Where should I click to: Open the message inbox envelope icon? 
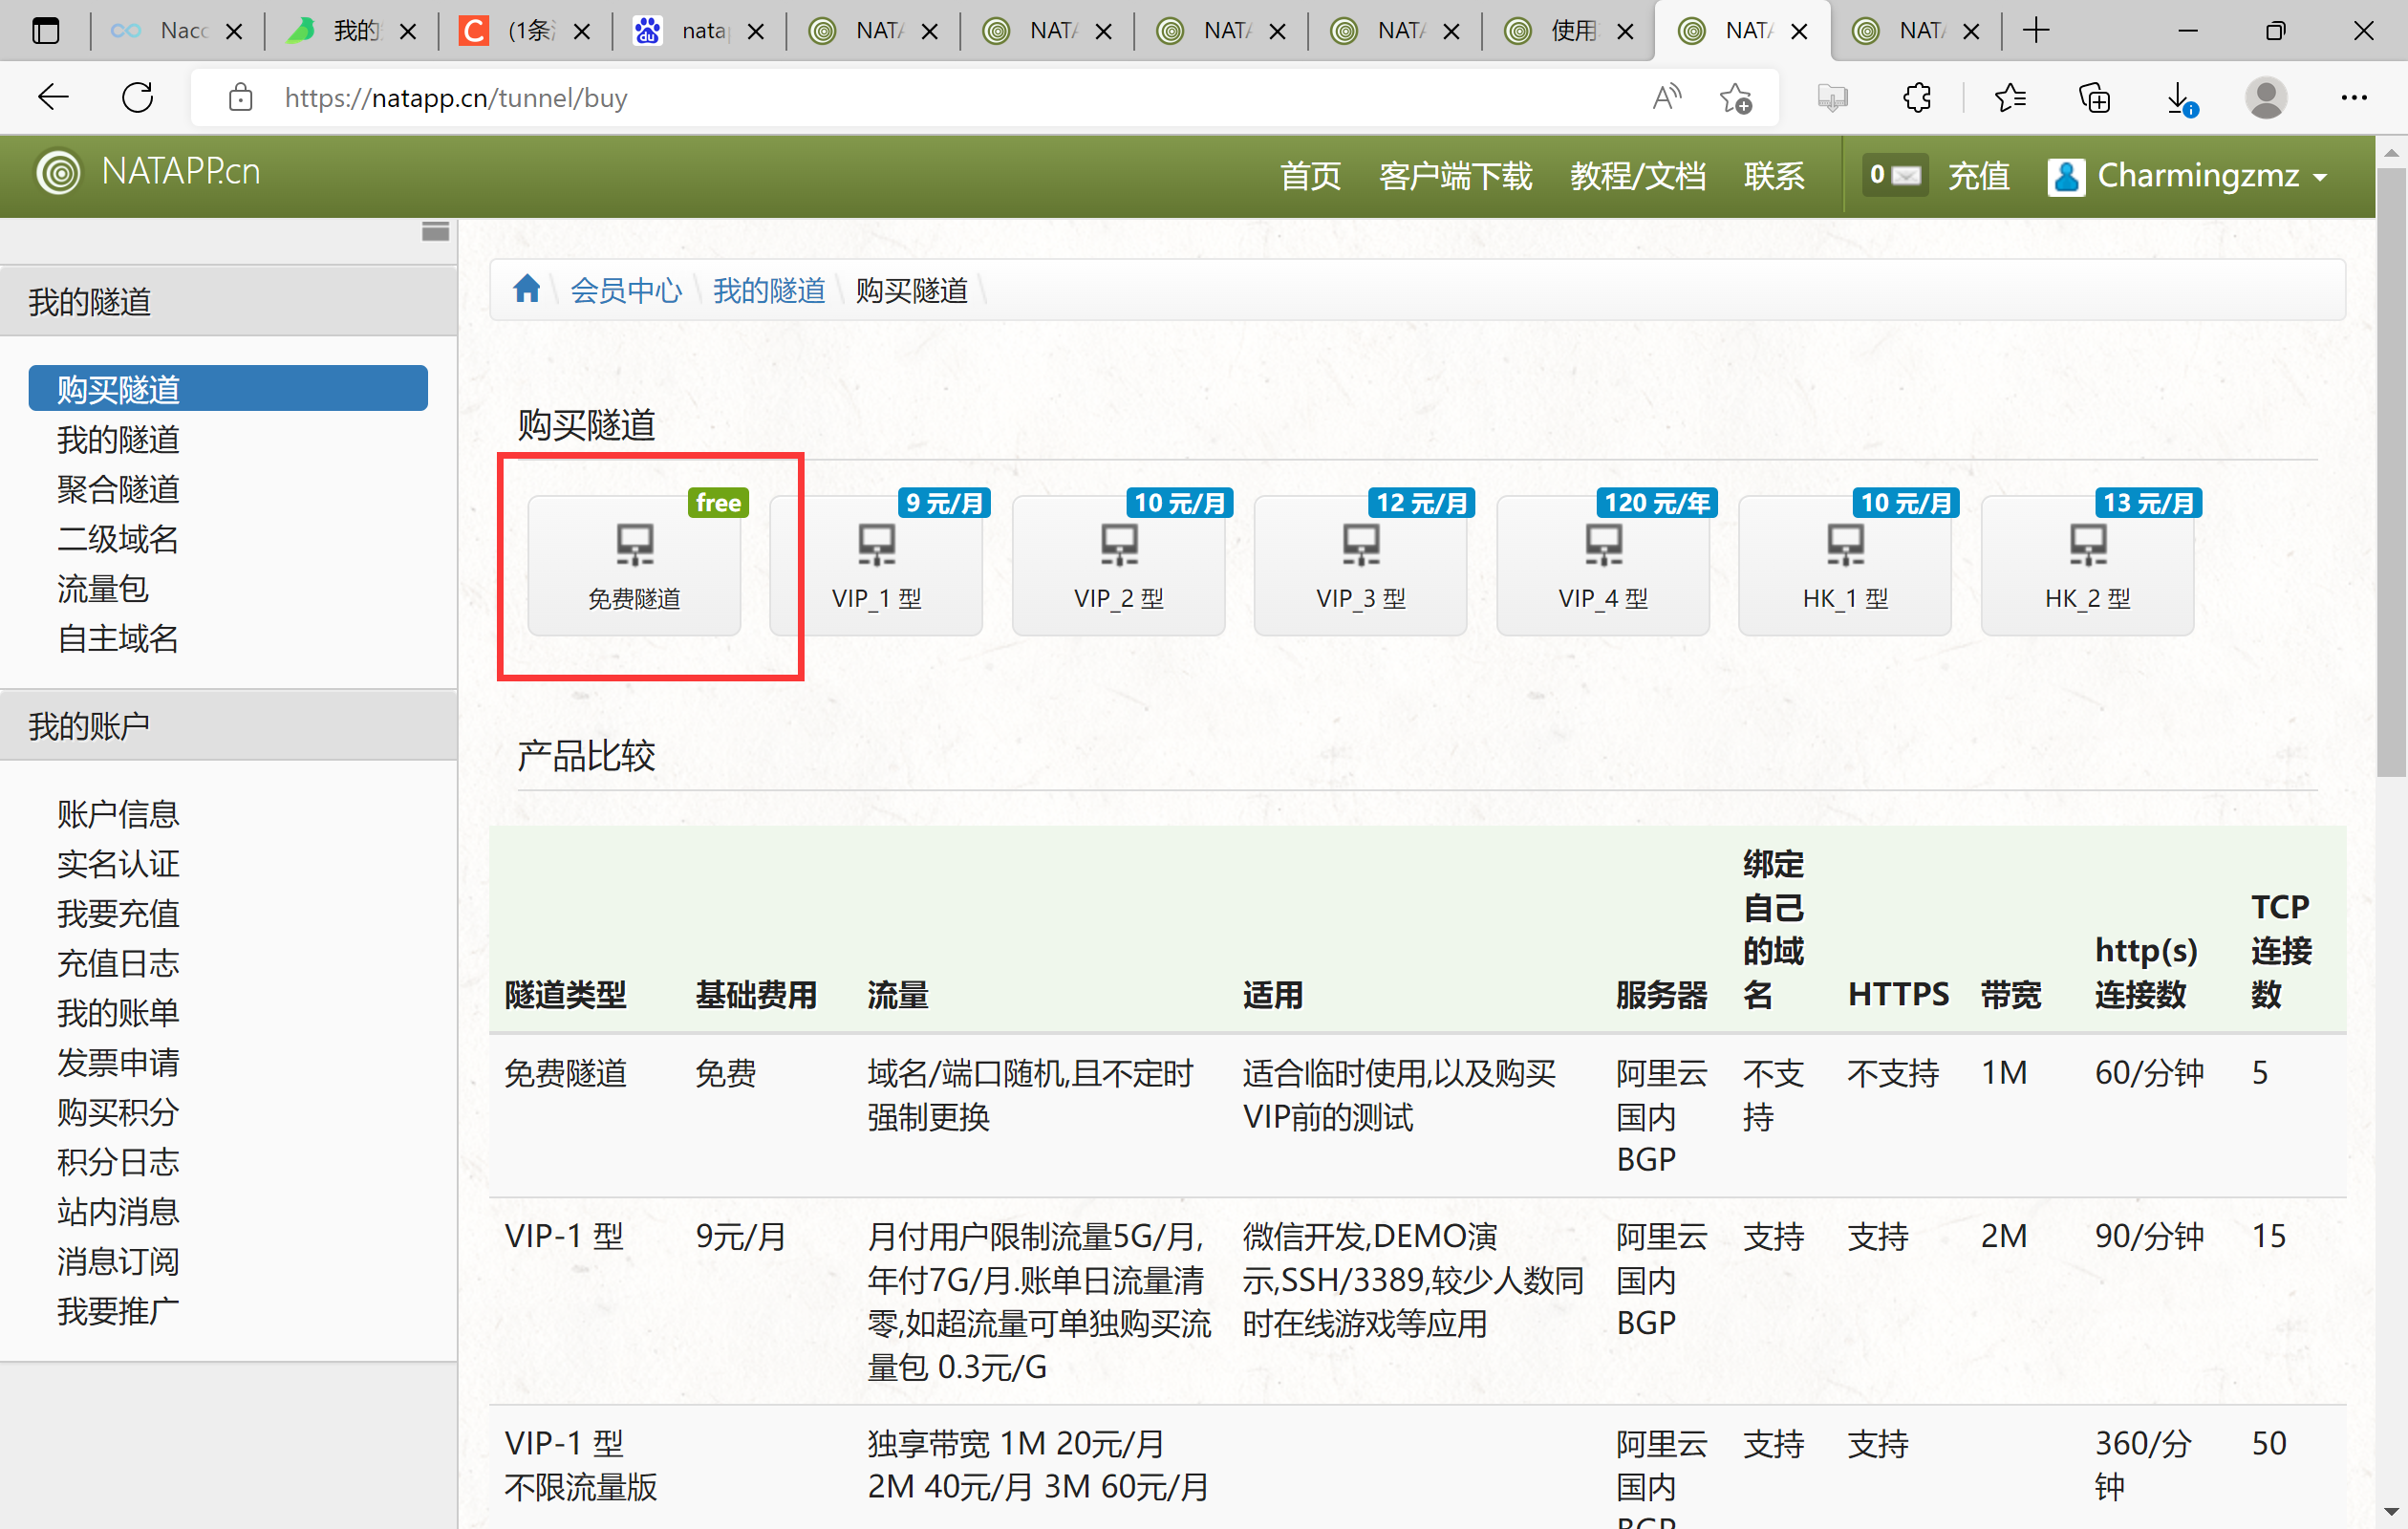point(1894,175)
